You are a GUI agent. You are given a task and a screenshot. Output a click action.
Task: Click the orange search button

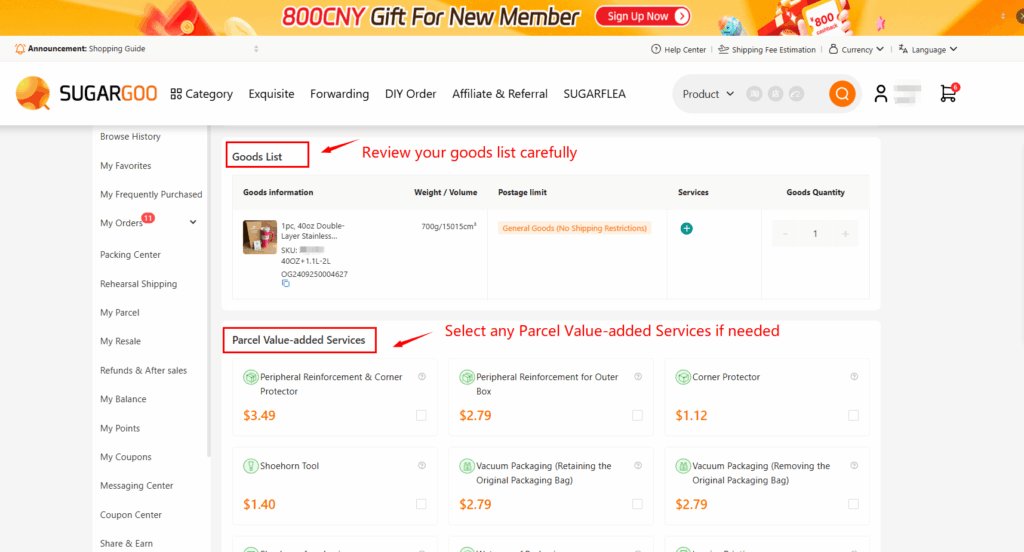pyautogui.click(x=842, y=94)
